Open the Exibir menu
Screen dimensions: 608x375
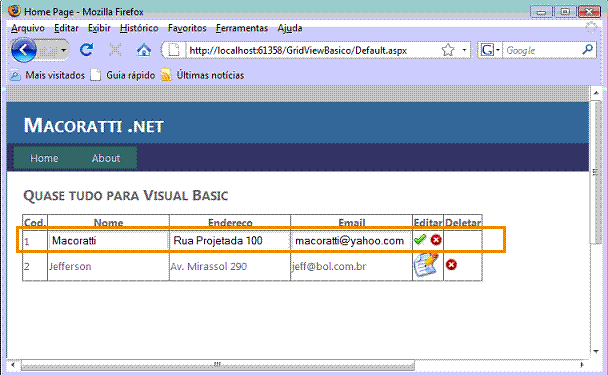(x=99, y=28)
